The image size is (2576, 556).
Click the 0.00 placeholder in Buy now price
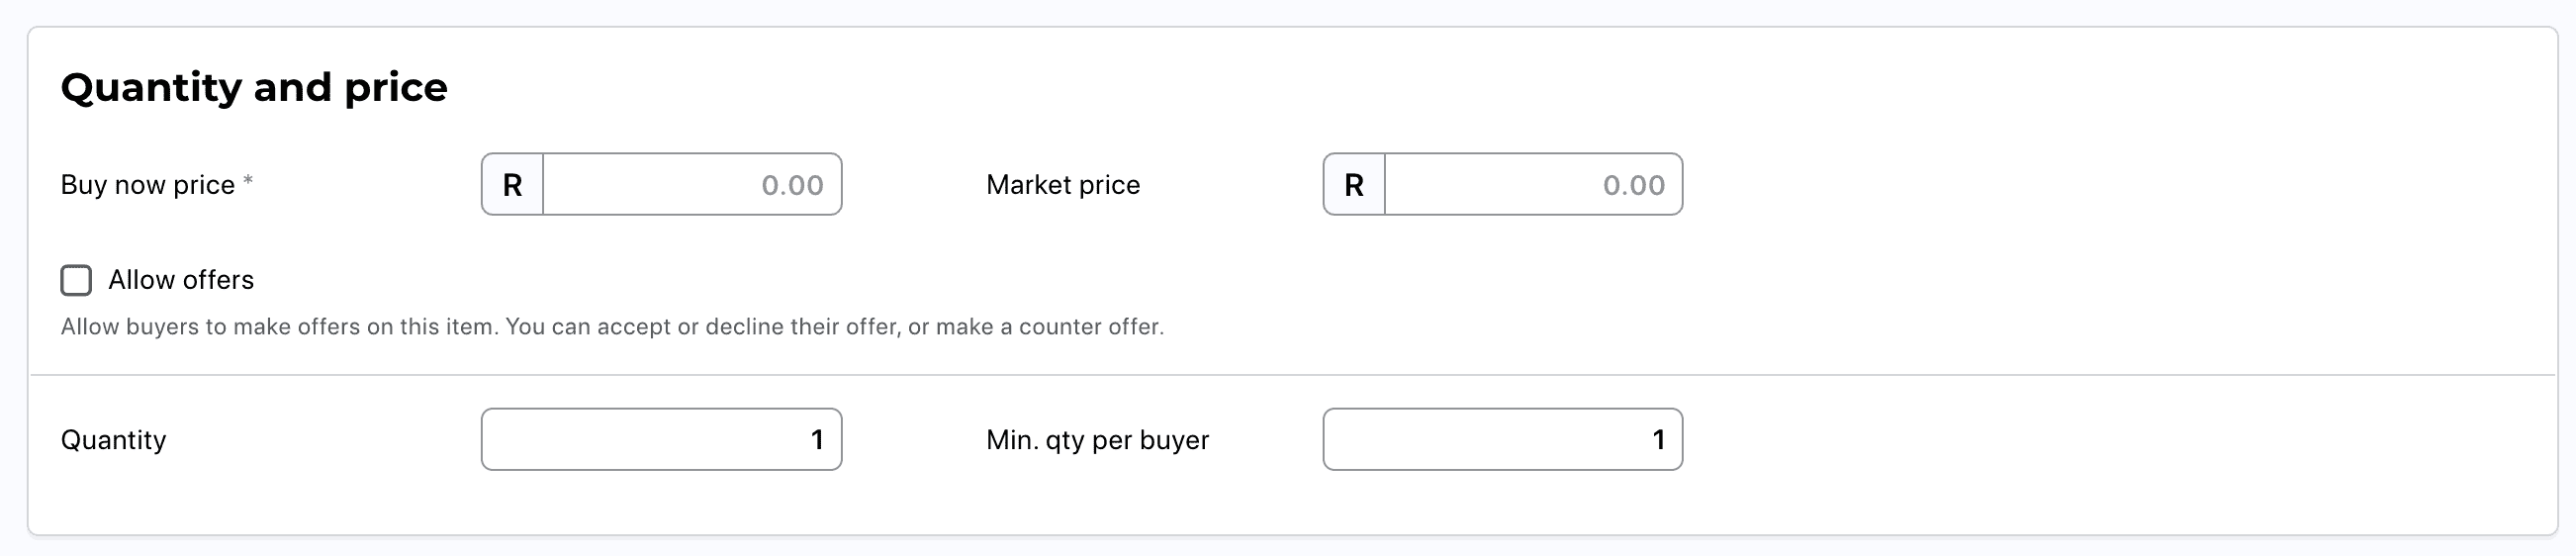tap(792, 185)
